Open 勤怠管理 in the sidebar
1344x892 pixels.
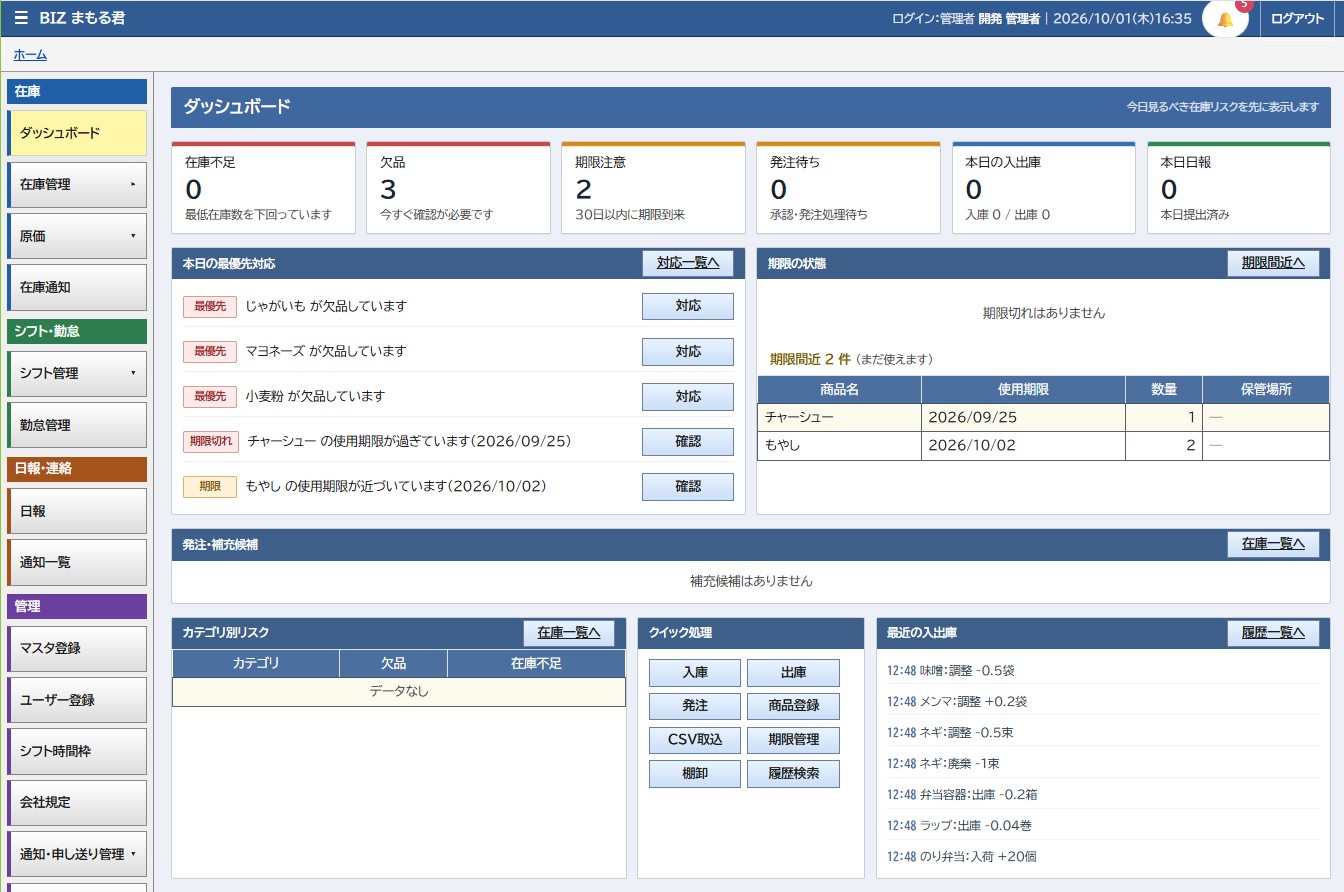(x=77, y=425)
